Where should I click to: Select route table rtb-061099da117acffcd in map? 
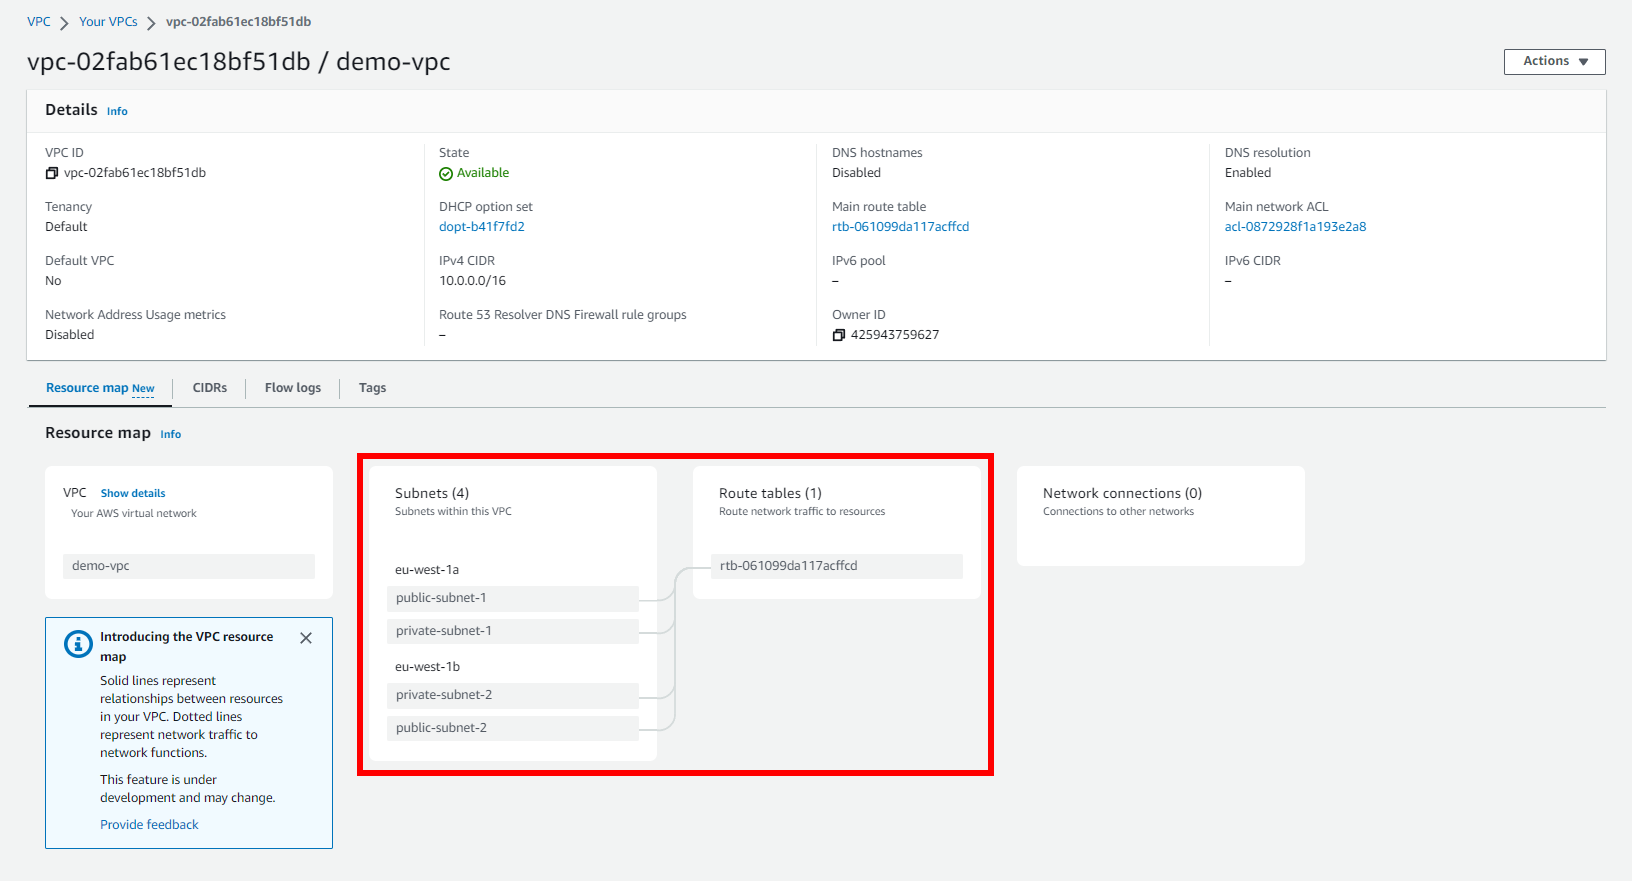(836, 566)
